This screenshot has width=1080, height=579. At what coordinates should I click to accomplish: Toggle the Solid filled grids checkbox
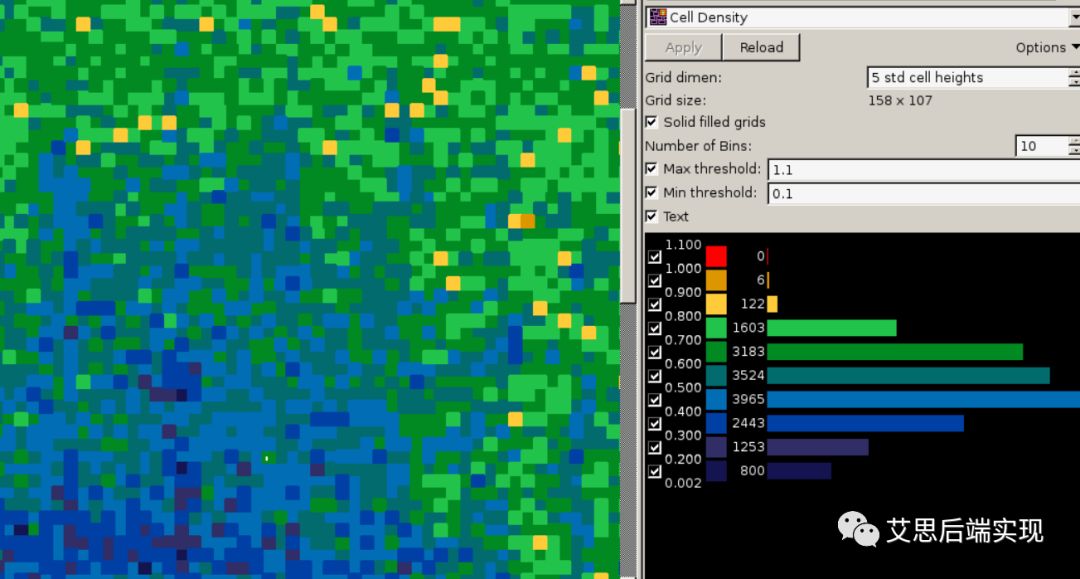point(652,122)
